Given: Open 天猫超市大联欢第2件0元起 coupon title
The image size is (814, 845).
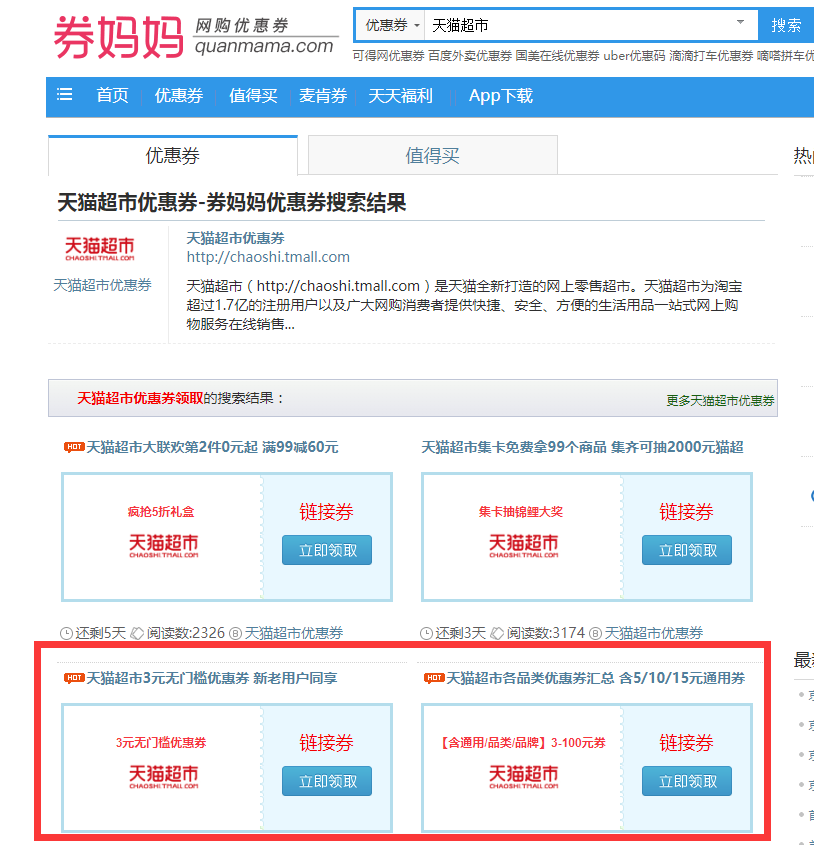Looking at the screenshot, I should (212, 447).
